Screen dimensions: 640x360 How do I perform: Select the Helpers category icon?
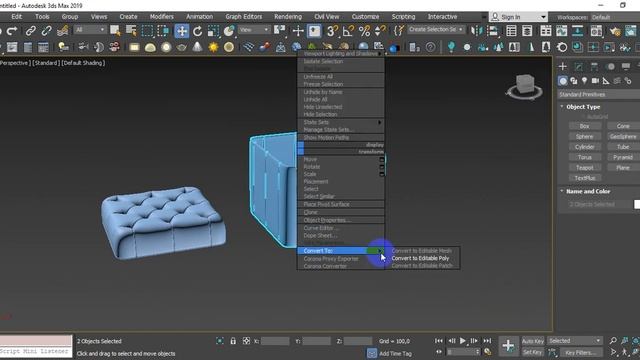(x=606, y=81)
